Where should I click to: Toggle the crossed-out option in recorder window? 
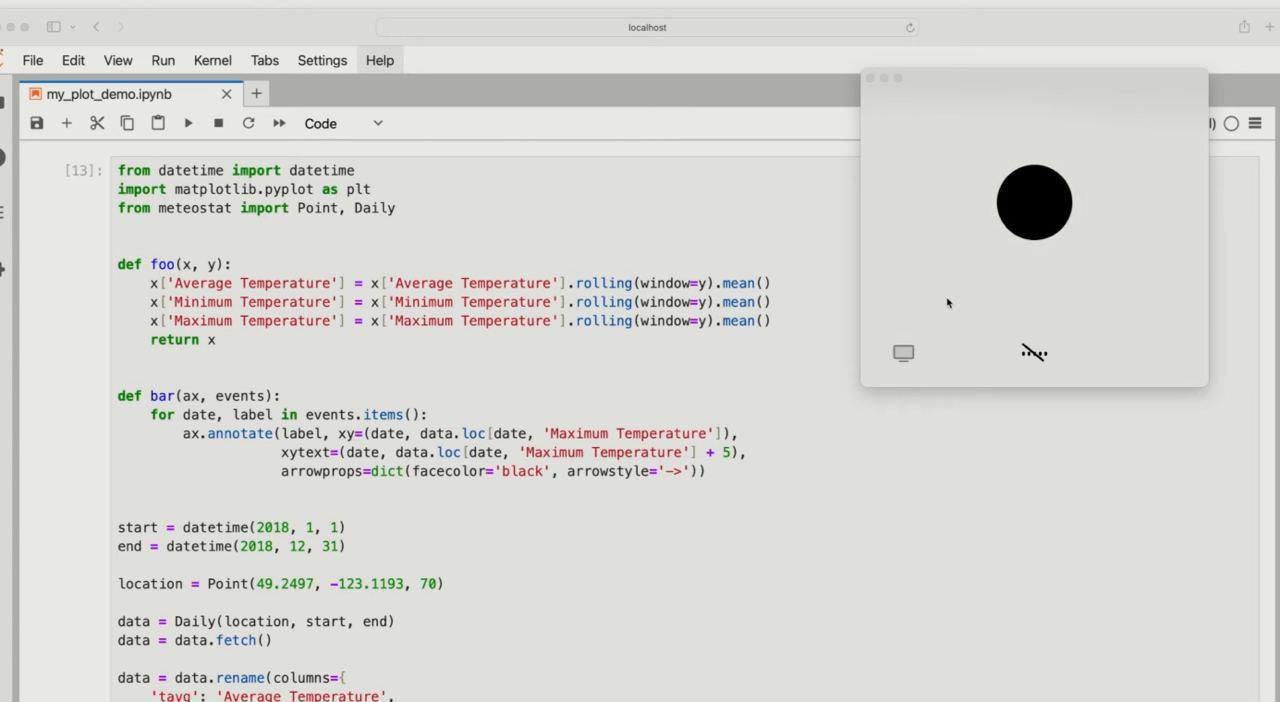coord(1034,352)
